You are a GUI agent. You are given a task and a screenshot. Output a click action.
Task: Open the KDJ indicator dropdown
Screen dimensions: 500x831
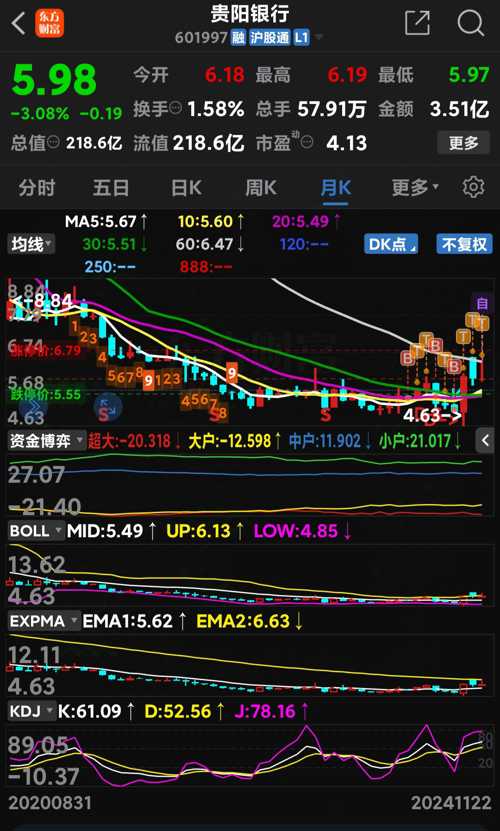pyautogui.click(x=32, y=711)
